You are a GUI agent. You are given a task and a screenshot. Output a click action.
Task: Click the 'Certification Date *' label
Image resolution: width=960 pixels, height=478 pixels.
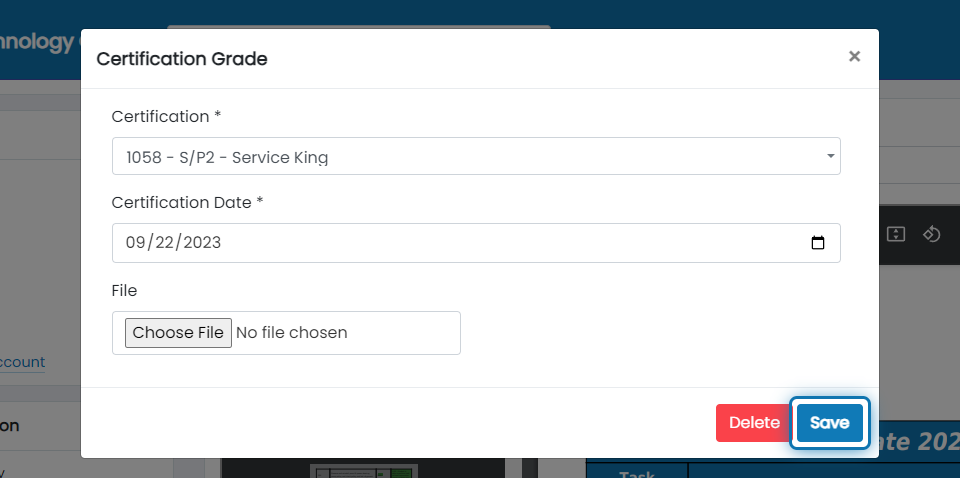pyautogui.click(x=187, y=202)
